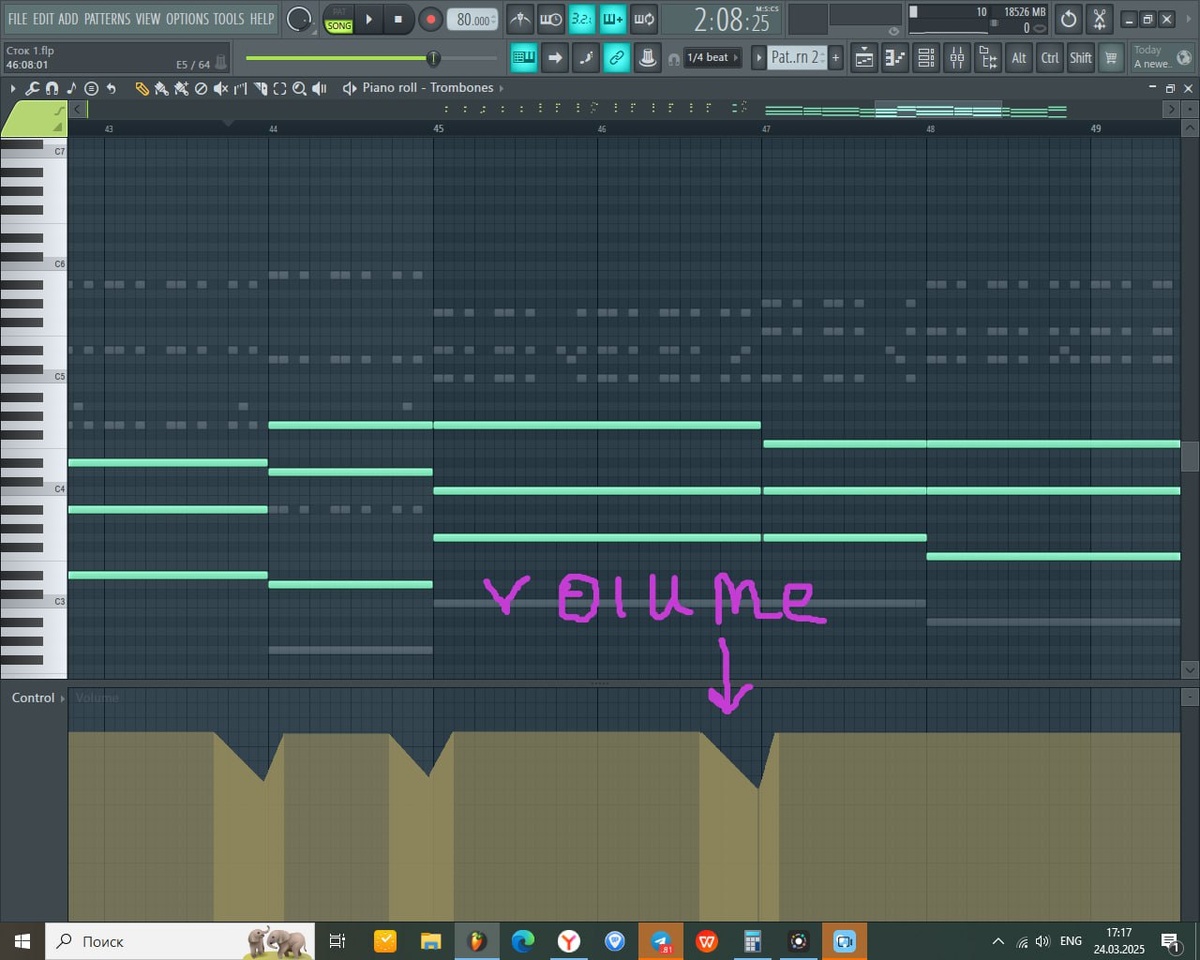Choose the Select tool in piano roll
Image resolution: width=1200 pixels, height=960 pixels.
point(280,88)
